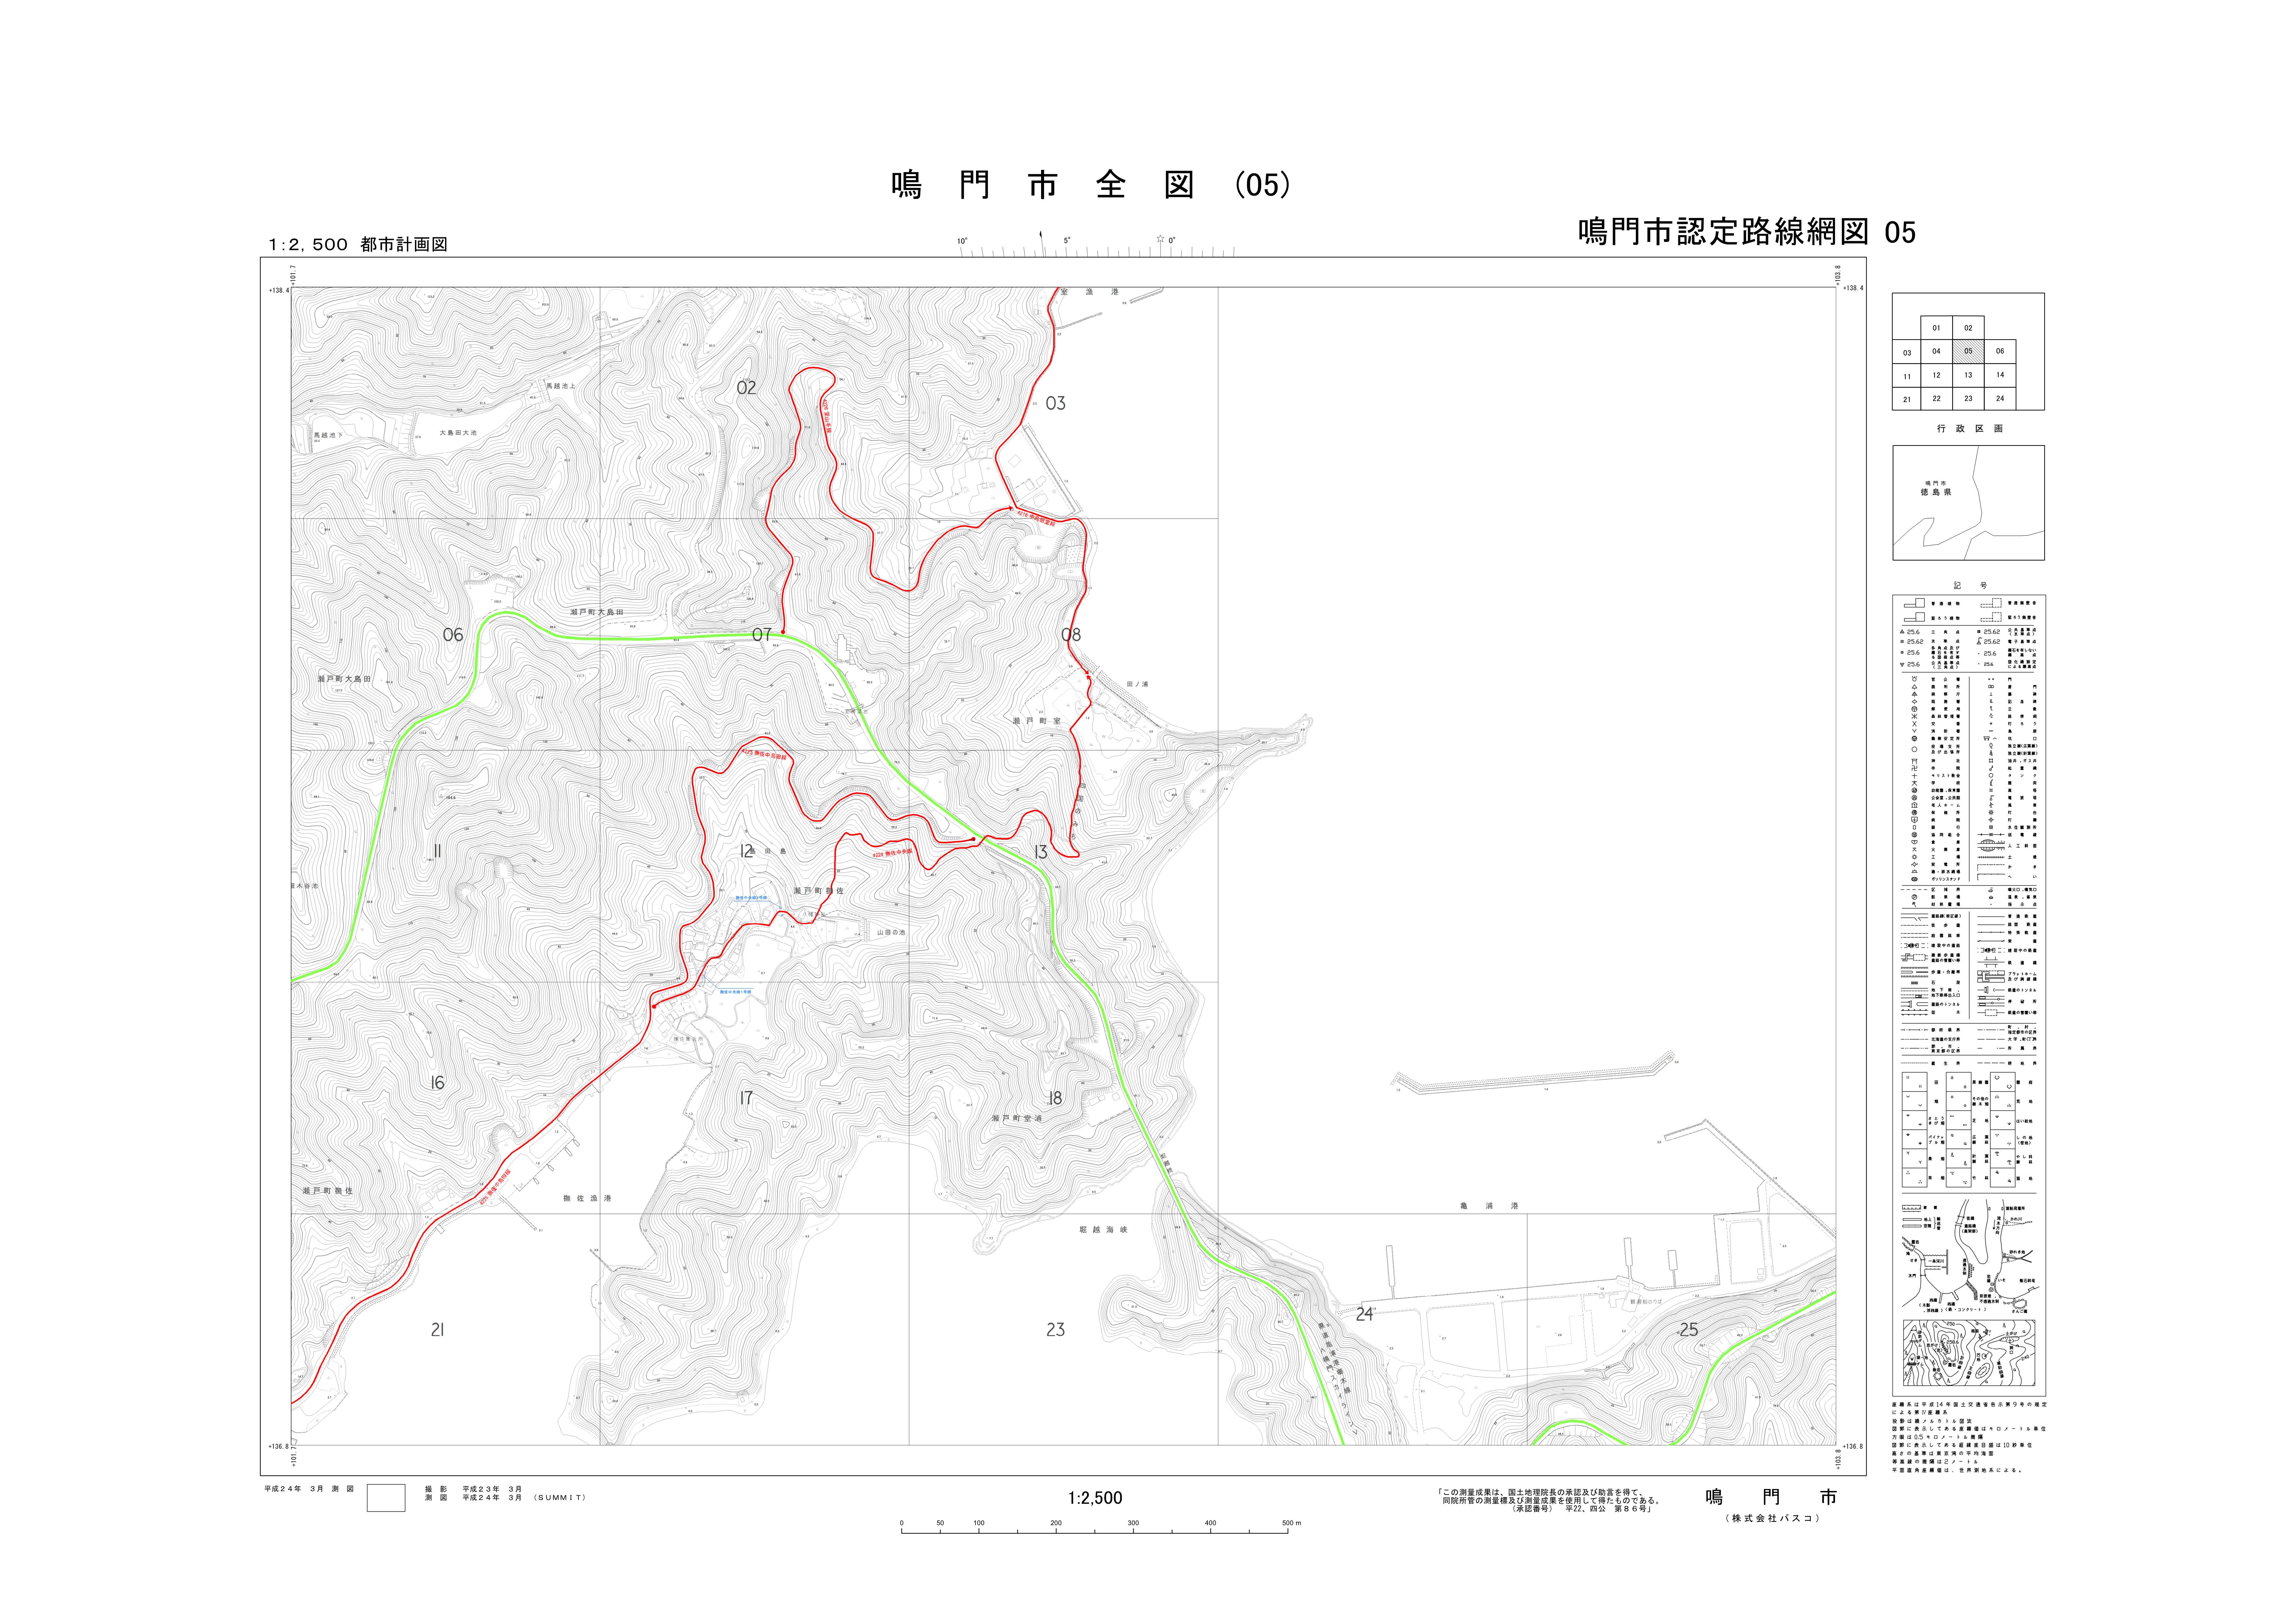Click the 大島田大池 pond label

458,433
